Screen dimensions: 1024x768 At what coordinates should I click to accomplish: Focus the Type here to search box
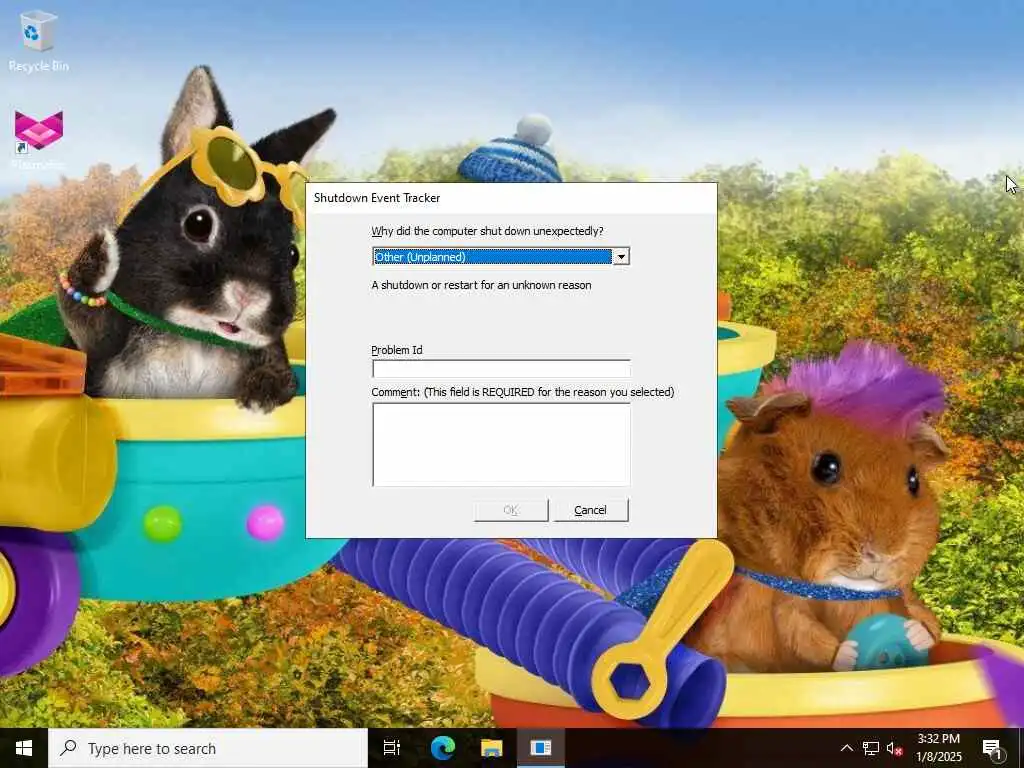point(208,748)
